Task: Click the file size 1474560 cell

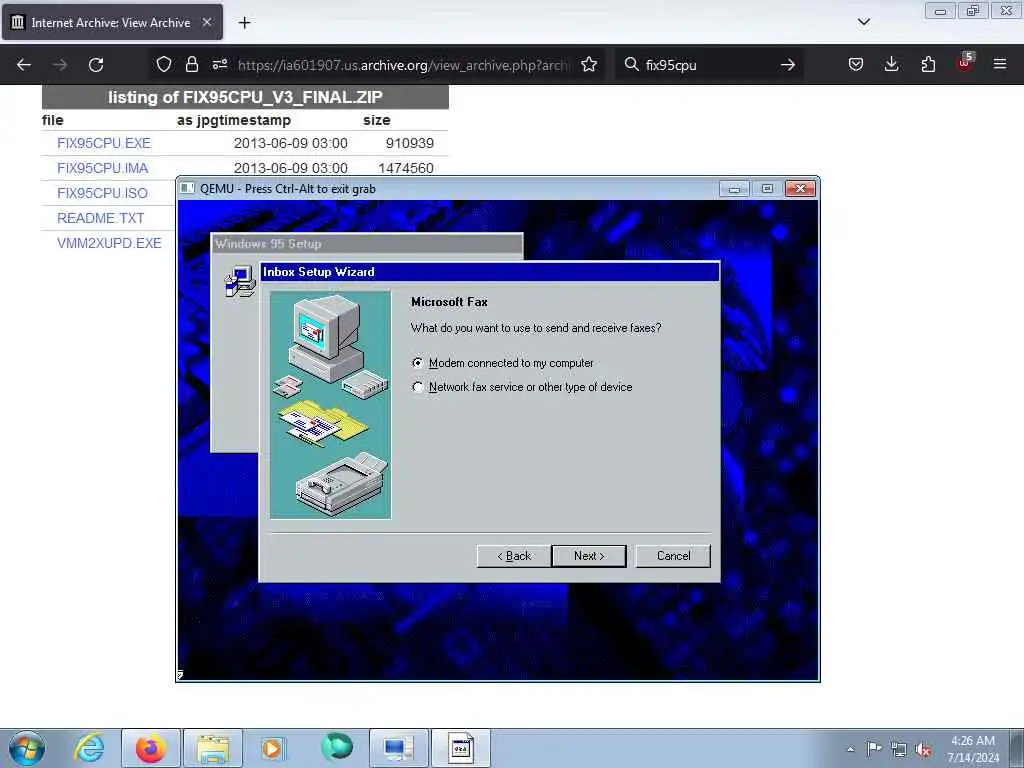Action: click(x=406, y=168)
